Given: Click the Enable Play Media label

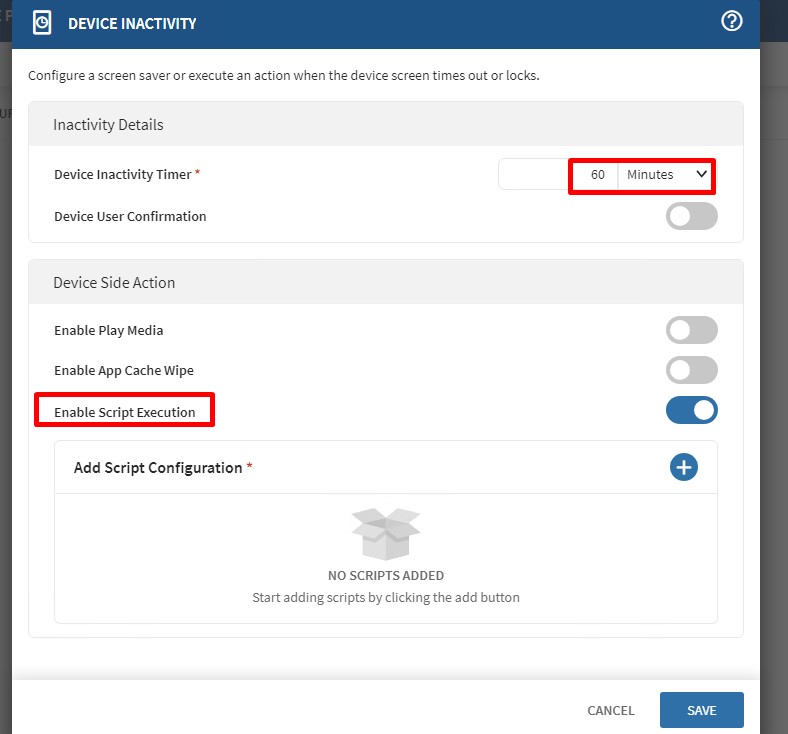Looking at the screenshot, I should pos(108,330).
